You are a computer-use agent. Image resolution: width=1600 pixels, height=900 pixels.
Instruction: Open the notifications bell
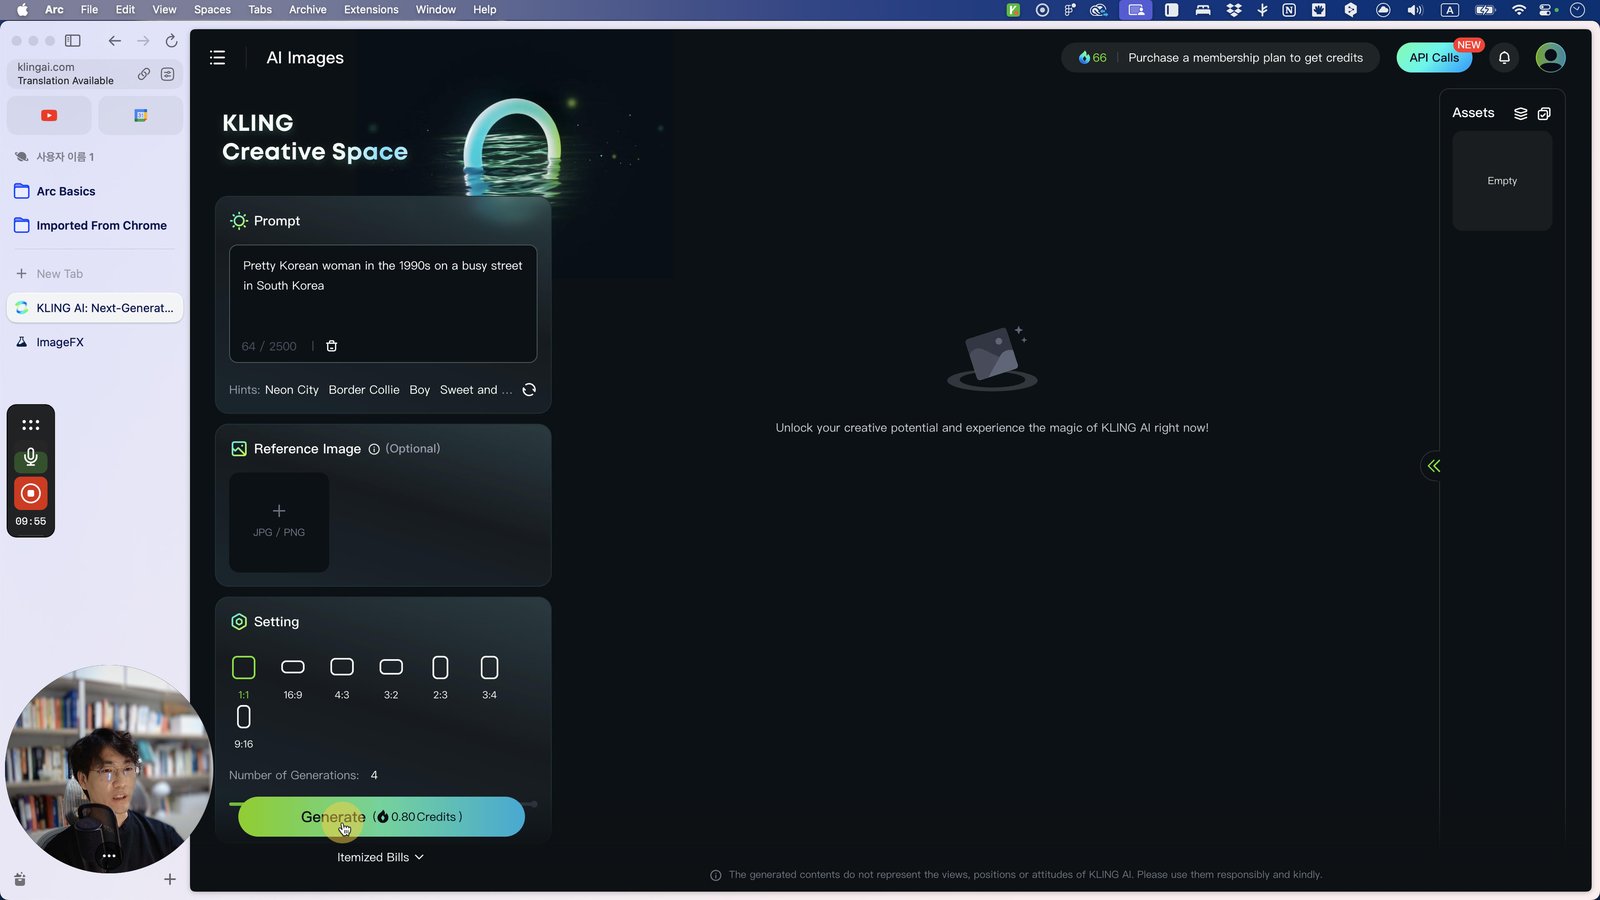(x=1504, y=58)
